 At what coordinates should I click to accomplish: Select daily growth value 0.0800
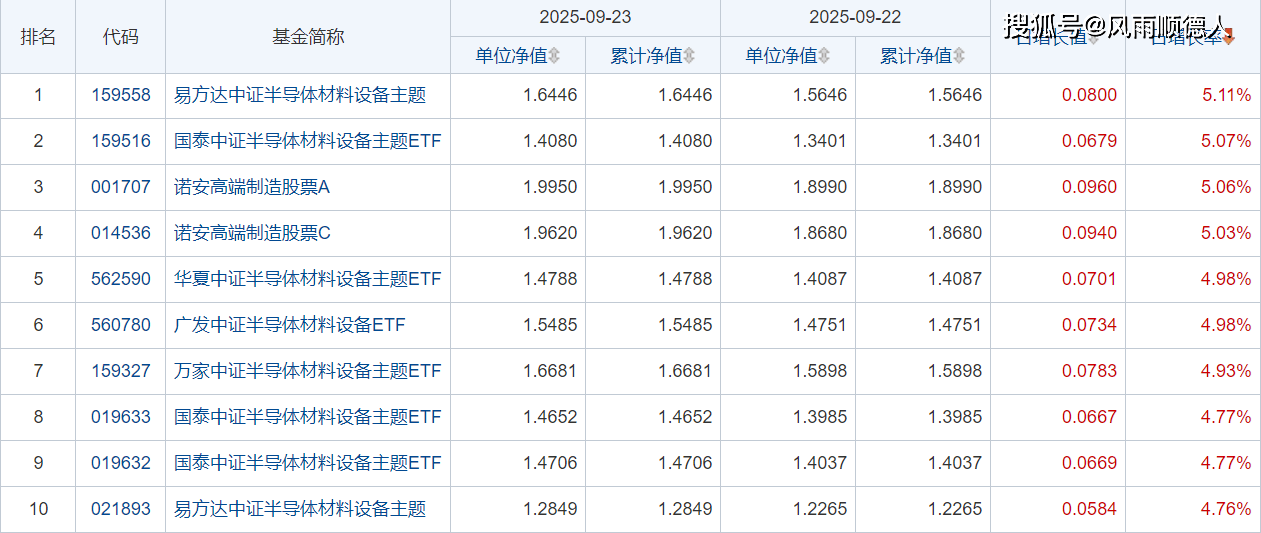point(1090,95)
